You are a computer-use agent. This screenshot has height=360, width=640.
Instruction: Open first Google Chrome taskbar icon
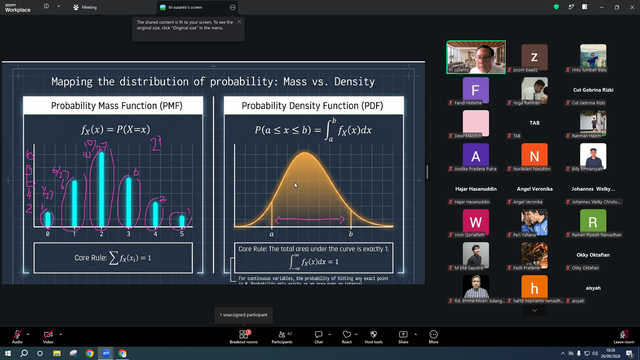[89, 353]
